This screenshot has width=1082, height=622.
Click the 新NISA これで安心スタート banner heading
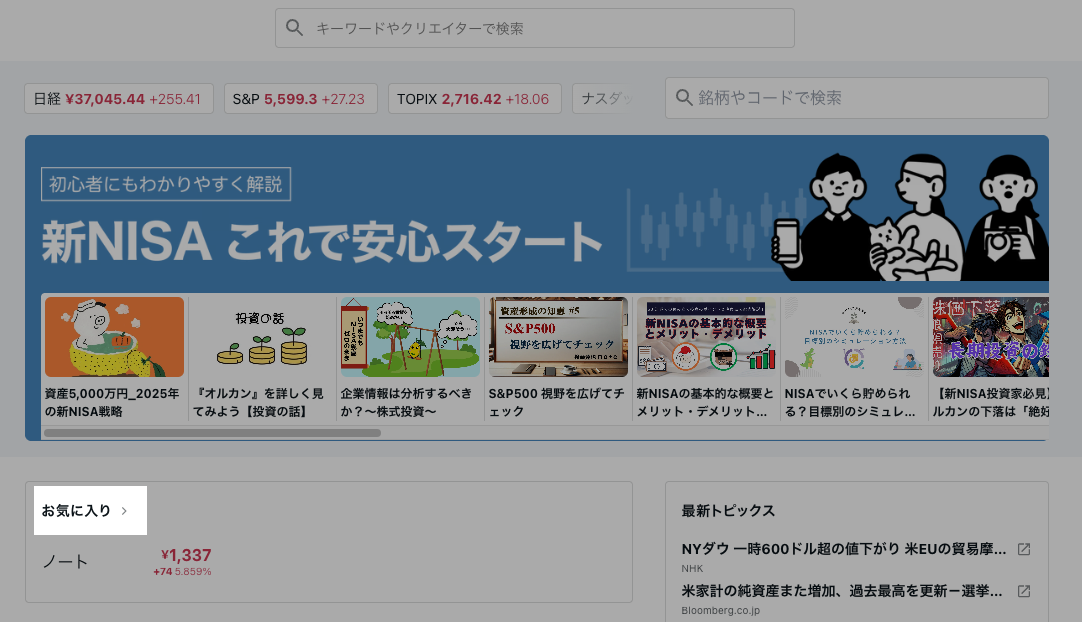(322, 242)
